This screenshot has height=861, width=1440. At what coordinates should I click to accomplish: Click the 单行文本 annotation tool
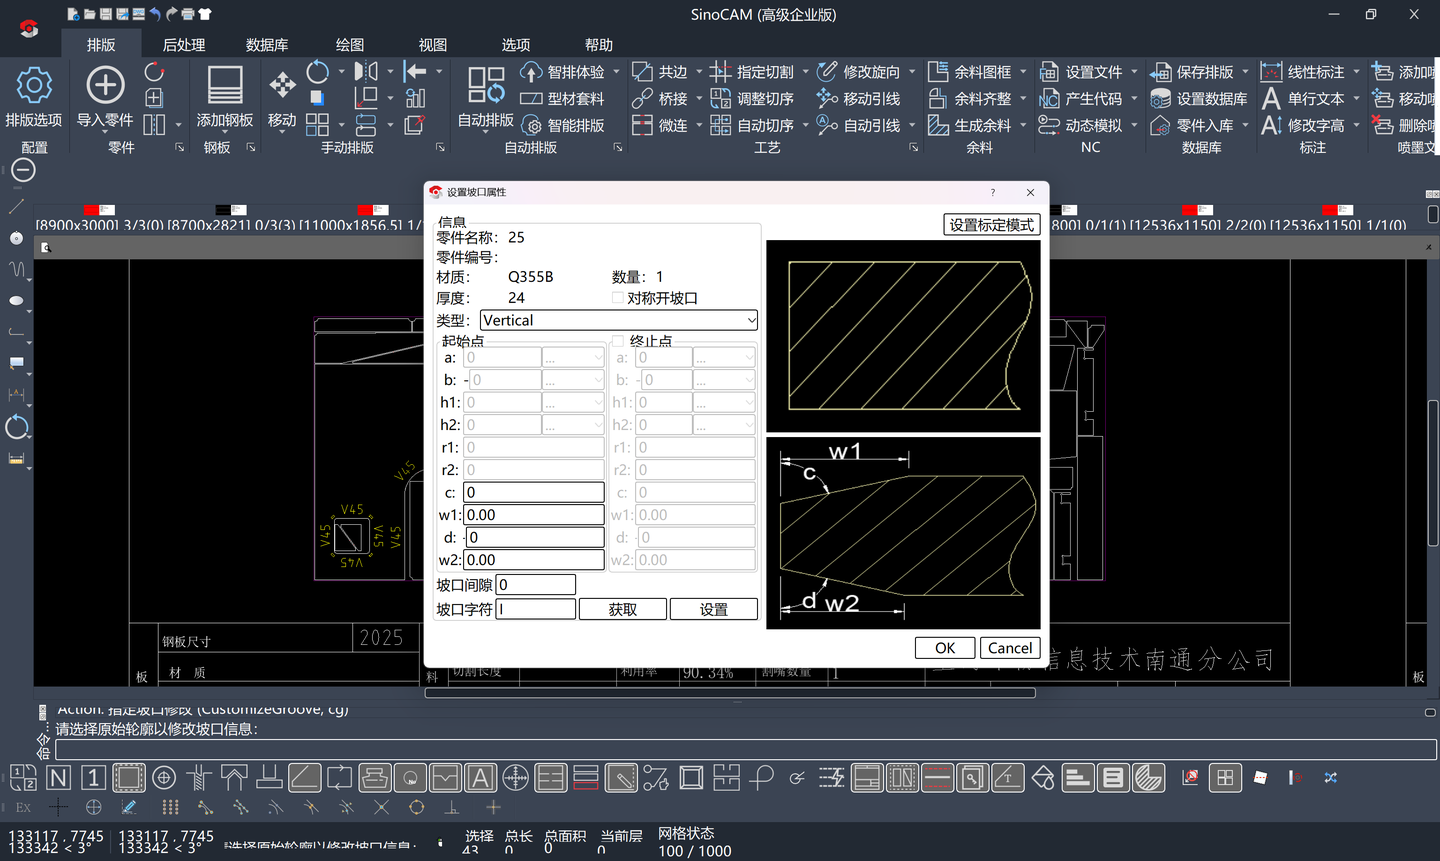pos(1271,99)
